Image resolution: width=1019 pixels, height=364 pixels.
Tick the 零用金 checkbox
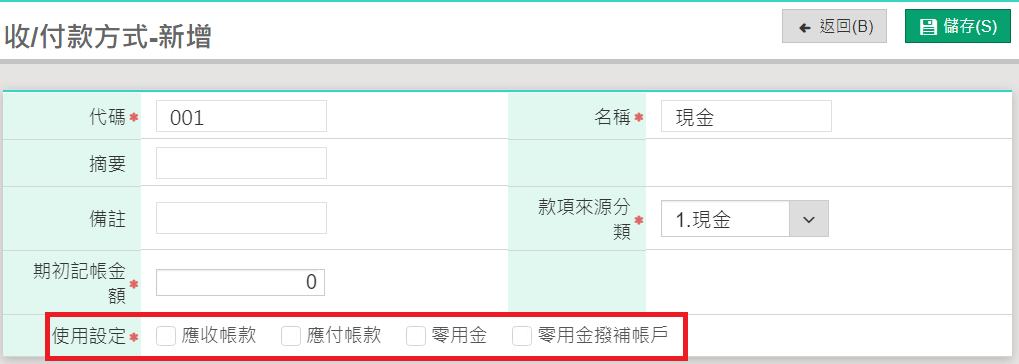(x=415, y=335)
